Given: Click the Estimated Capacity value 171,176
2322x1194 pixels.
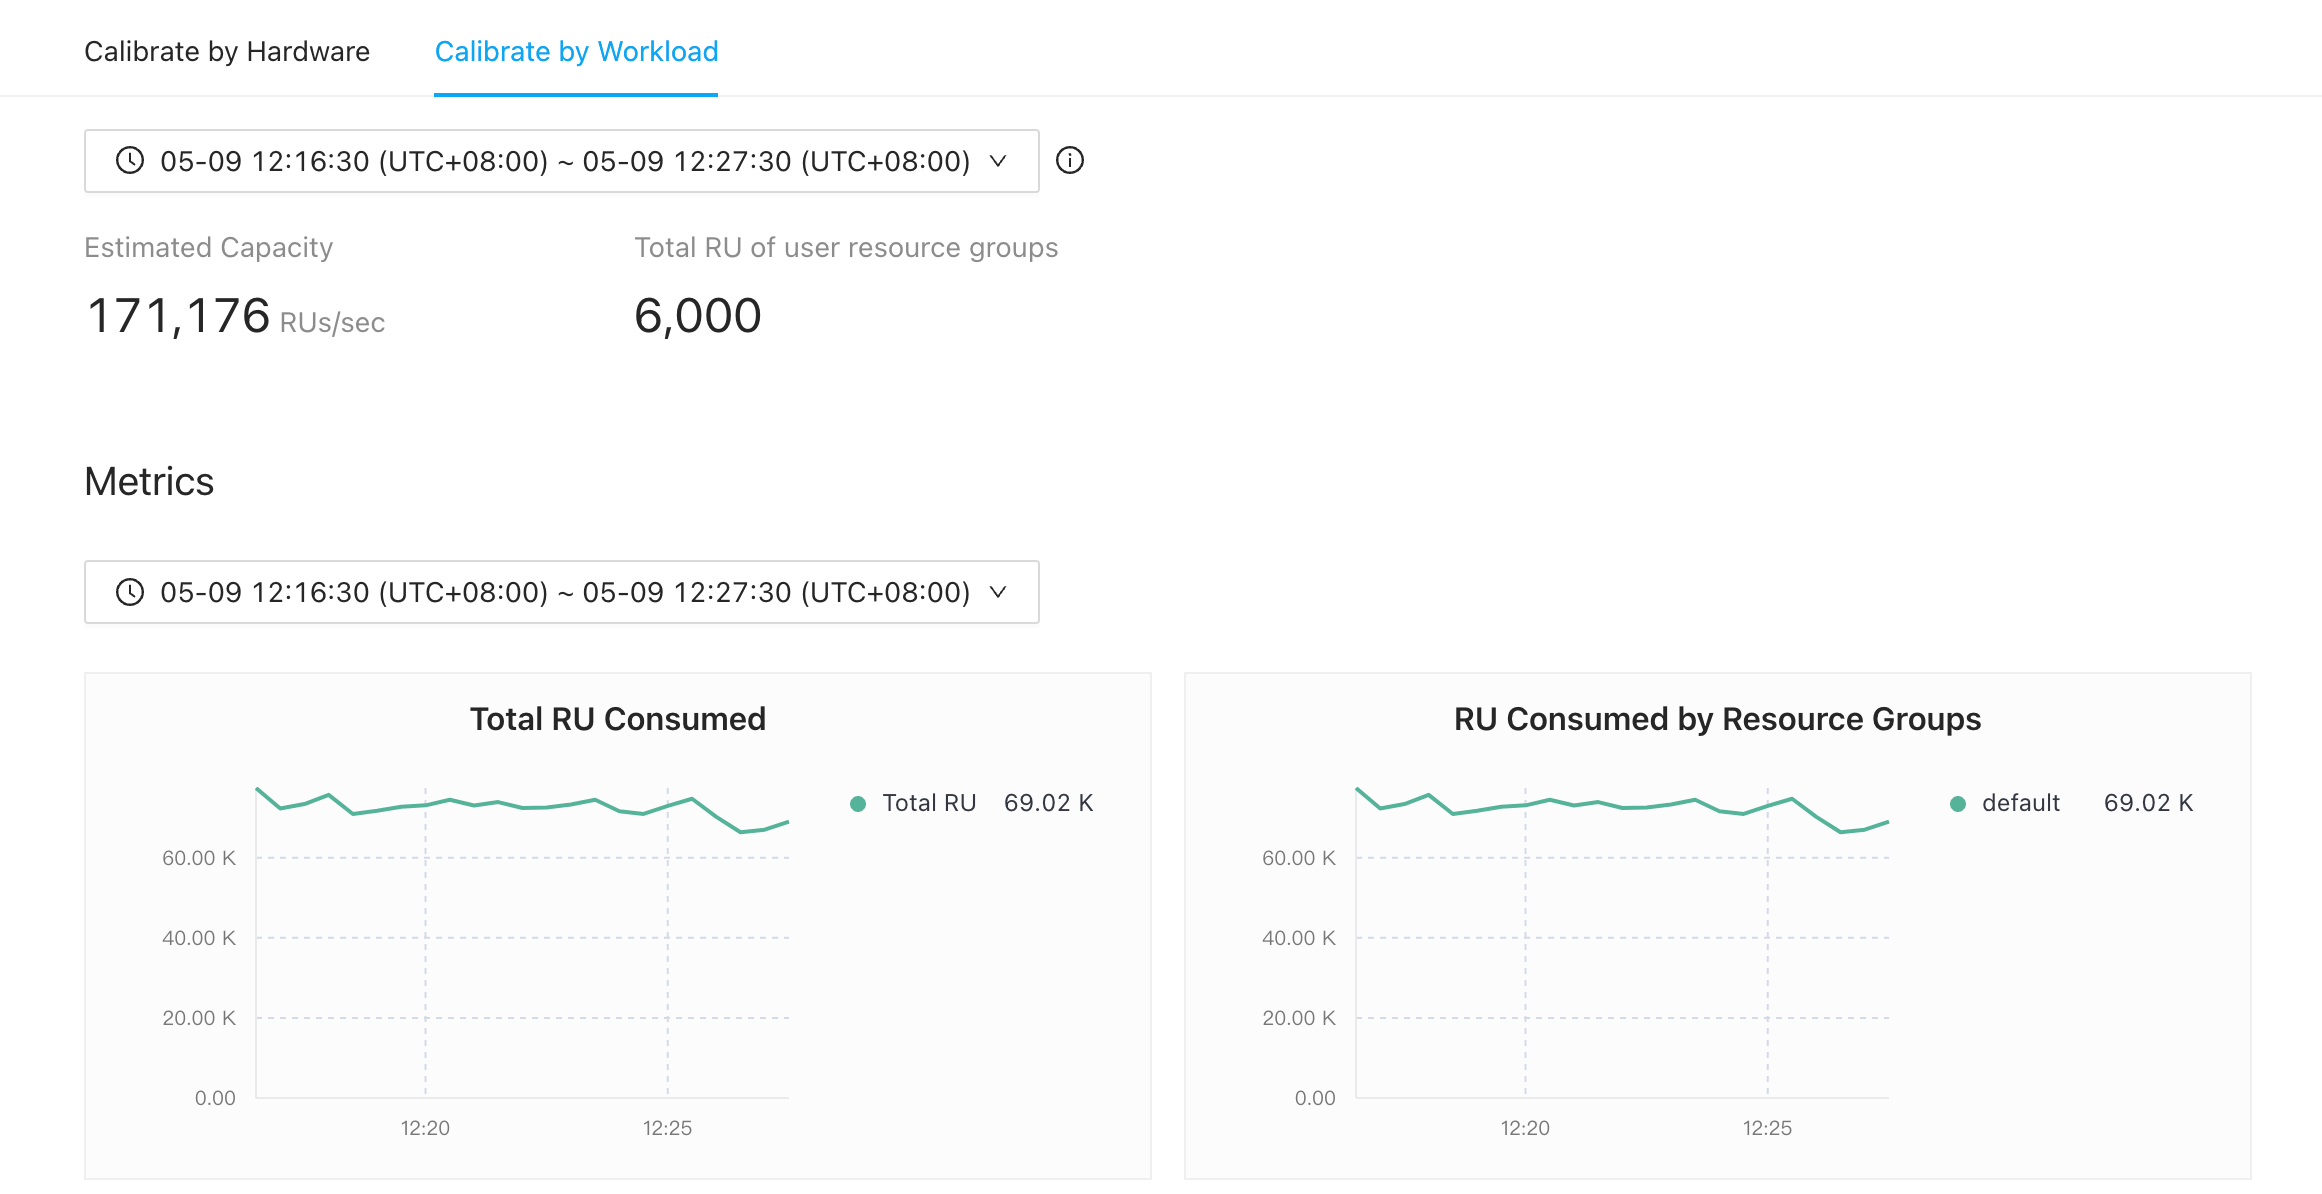Looking at the screenshot, I should [179, 316].
